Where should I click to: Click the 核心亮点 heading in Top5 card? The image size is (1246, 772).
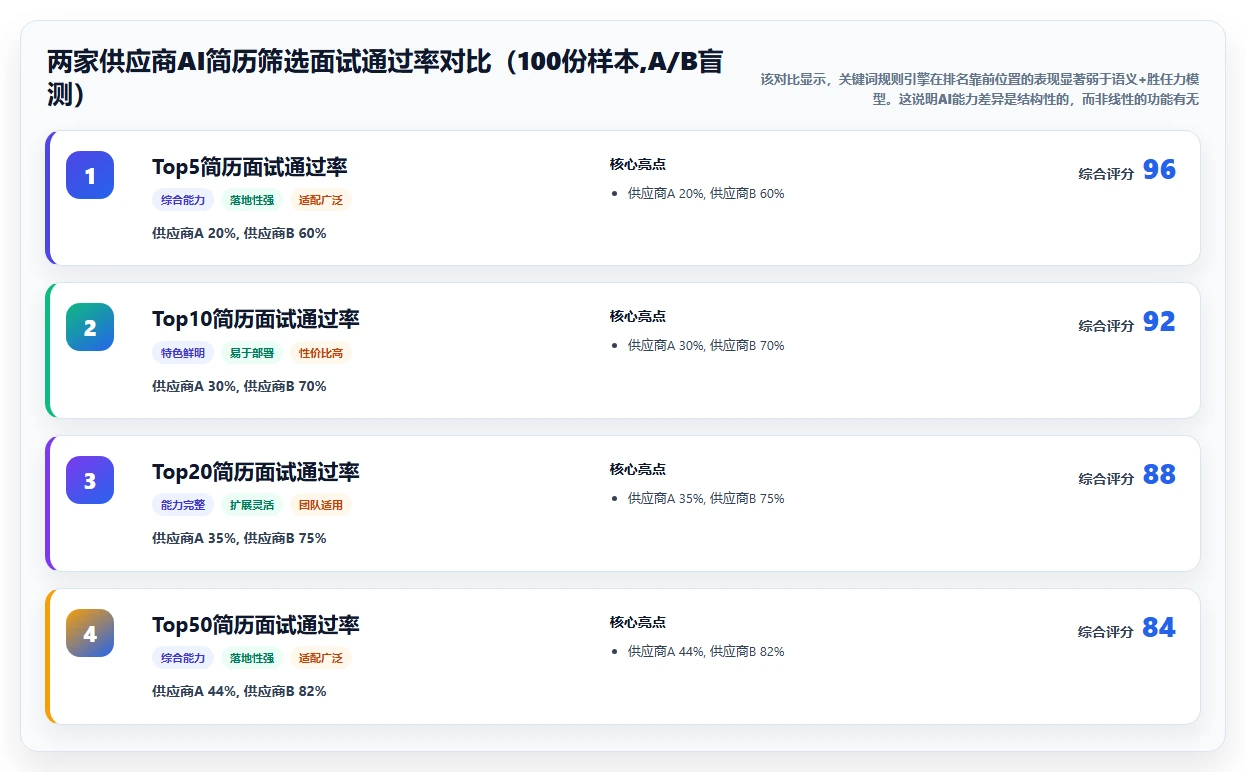pyautogui.click(x=638, y=164)
